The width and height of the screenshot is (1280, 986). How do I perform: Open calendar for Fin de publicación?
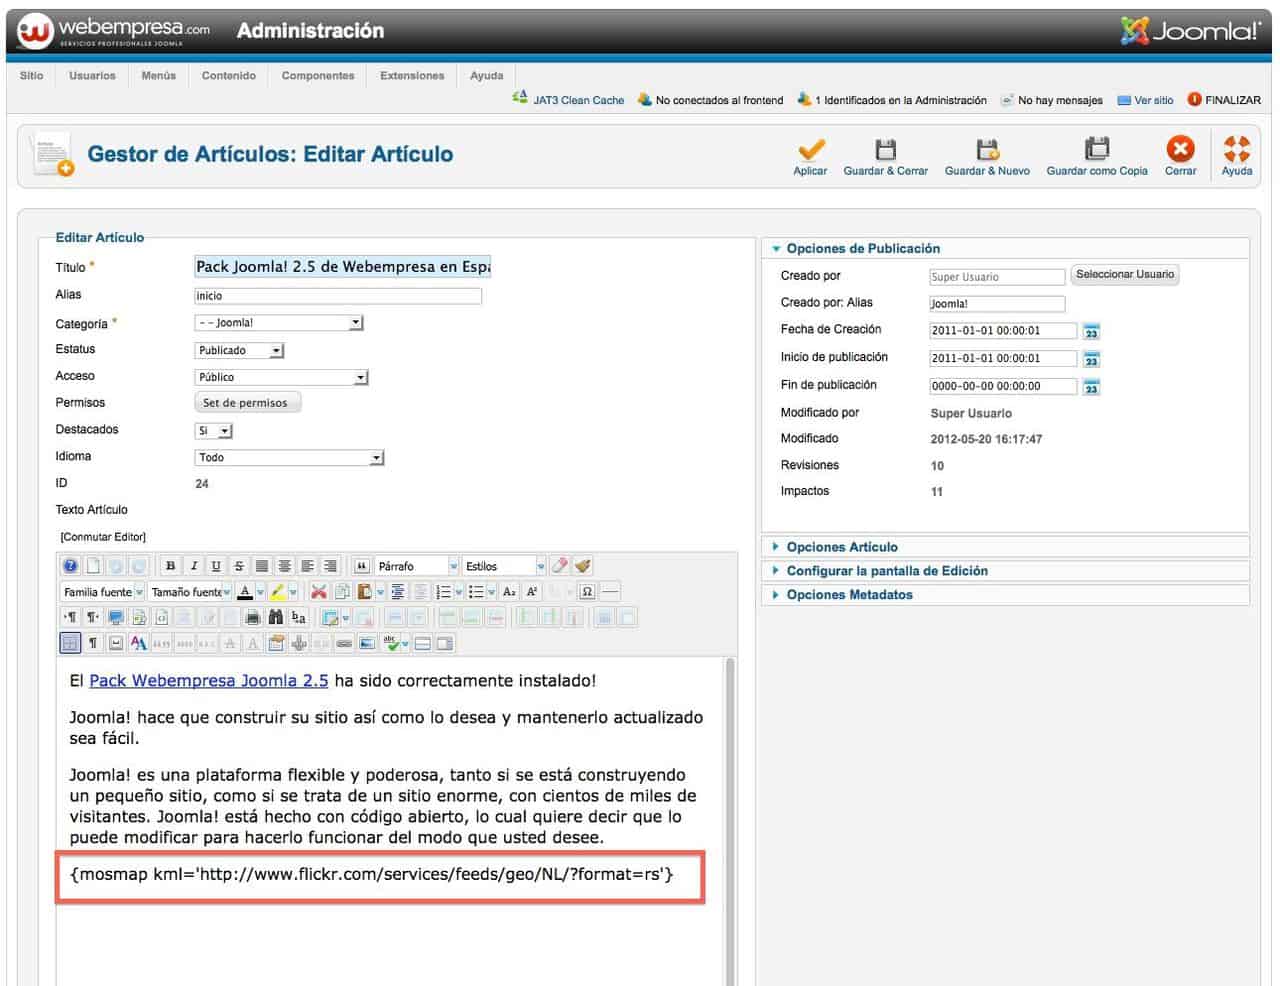(x=1092, y=387)
